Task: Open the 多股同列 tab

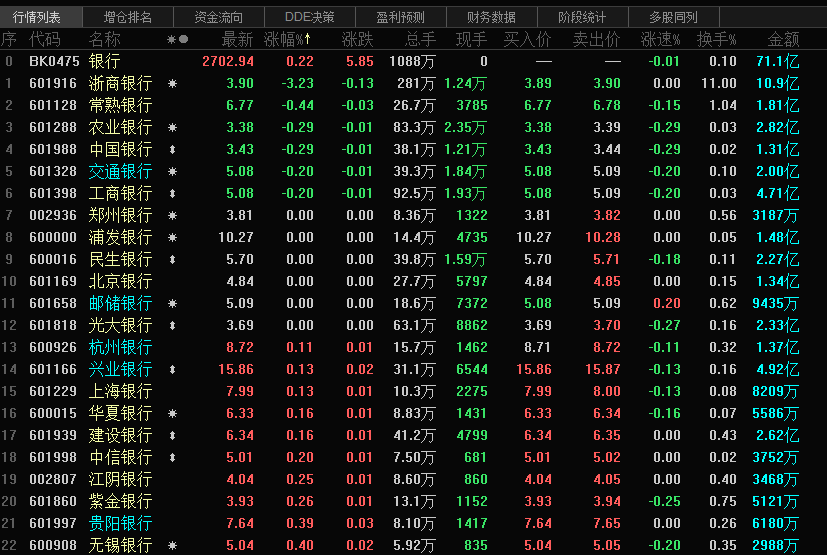Action: tap(674, 17)
